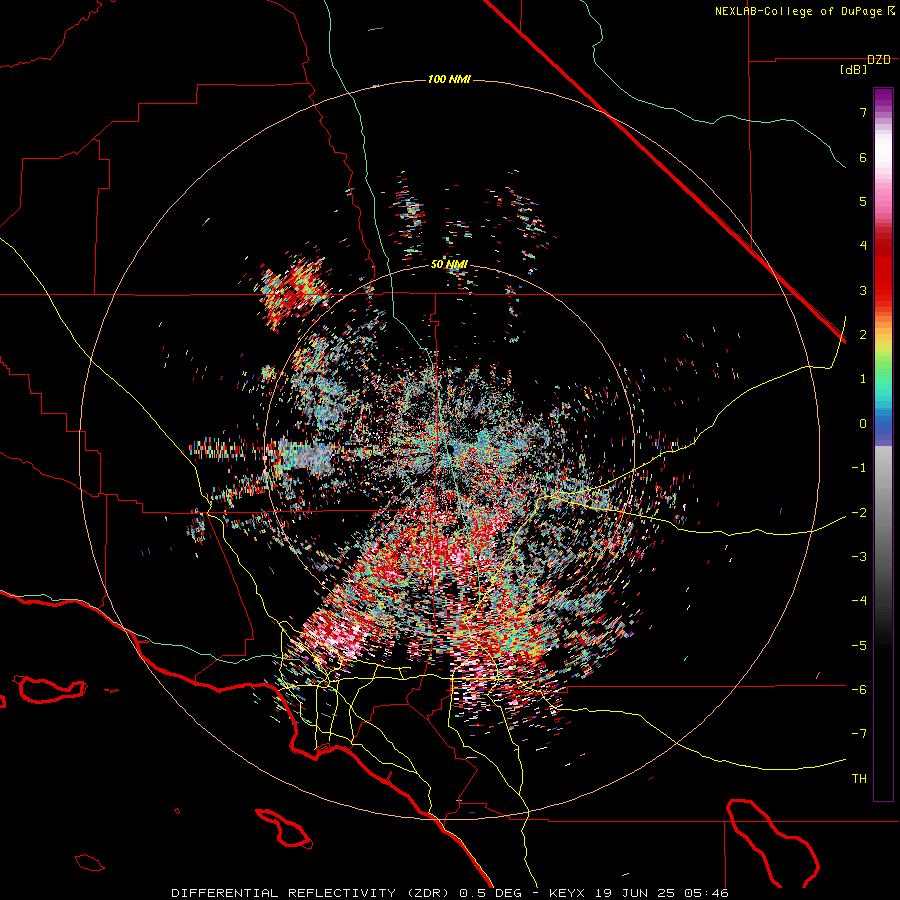Click the 6 value on the color scale

coord(863,157)
